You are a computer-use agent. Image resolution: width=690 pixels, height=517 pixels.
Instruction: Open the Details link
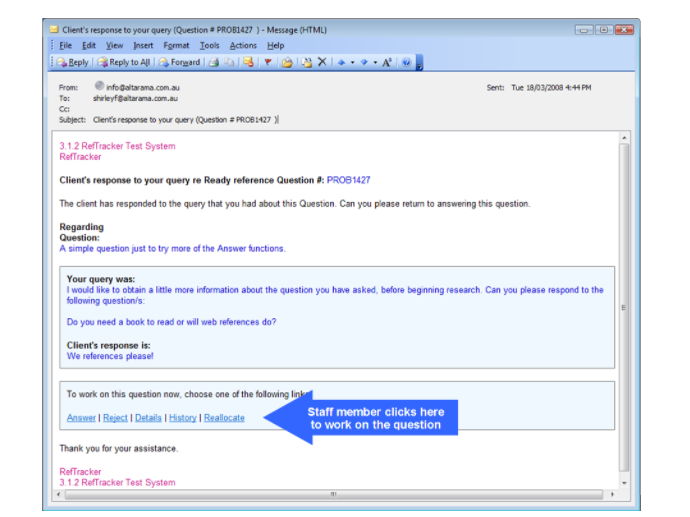tap(148, 418)
